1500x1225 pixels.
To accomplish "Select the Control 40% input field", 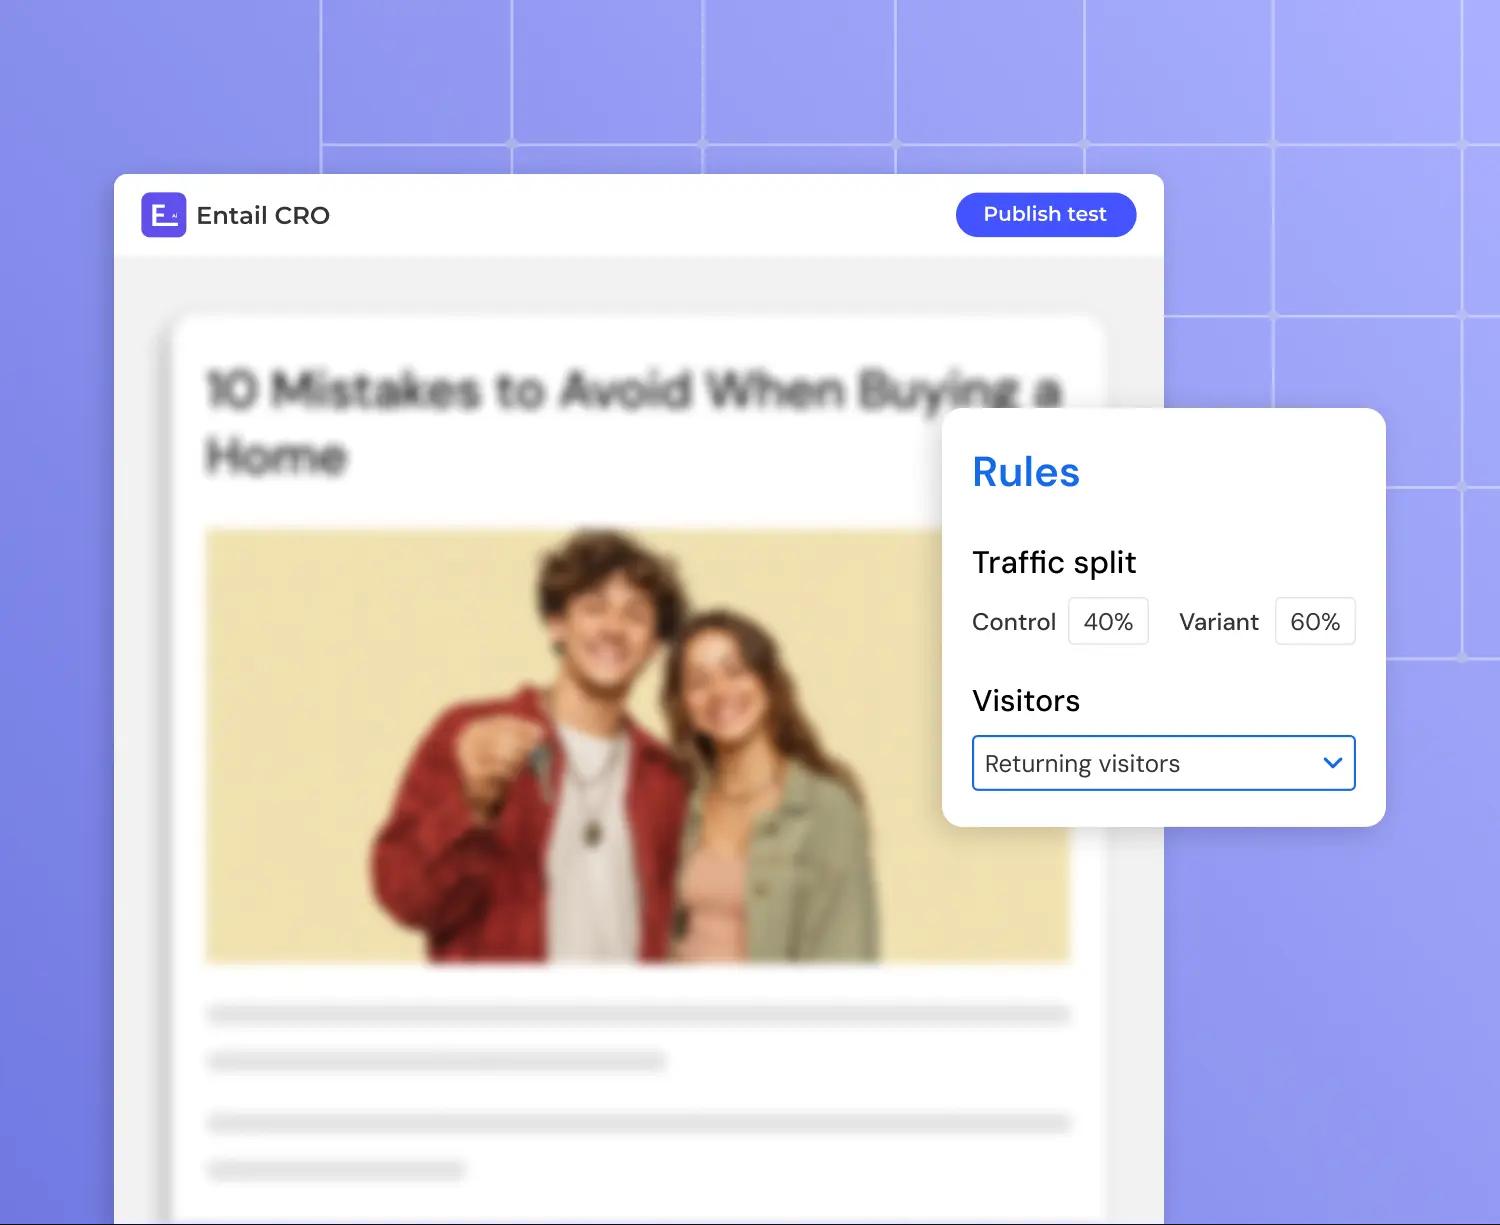I will 1108,622.
